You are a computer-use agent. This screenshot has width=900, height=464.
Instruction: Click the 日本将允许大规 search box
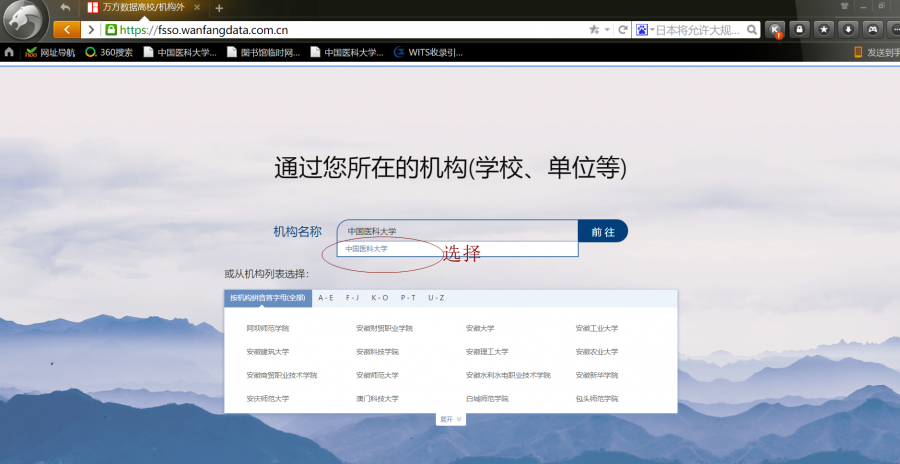click(x=700, y=30)
